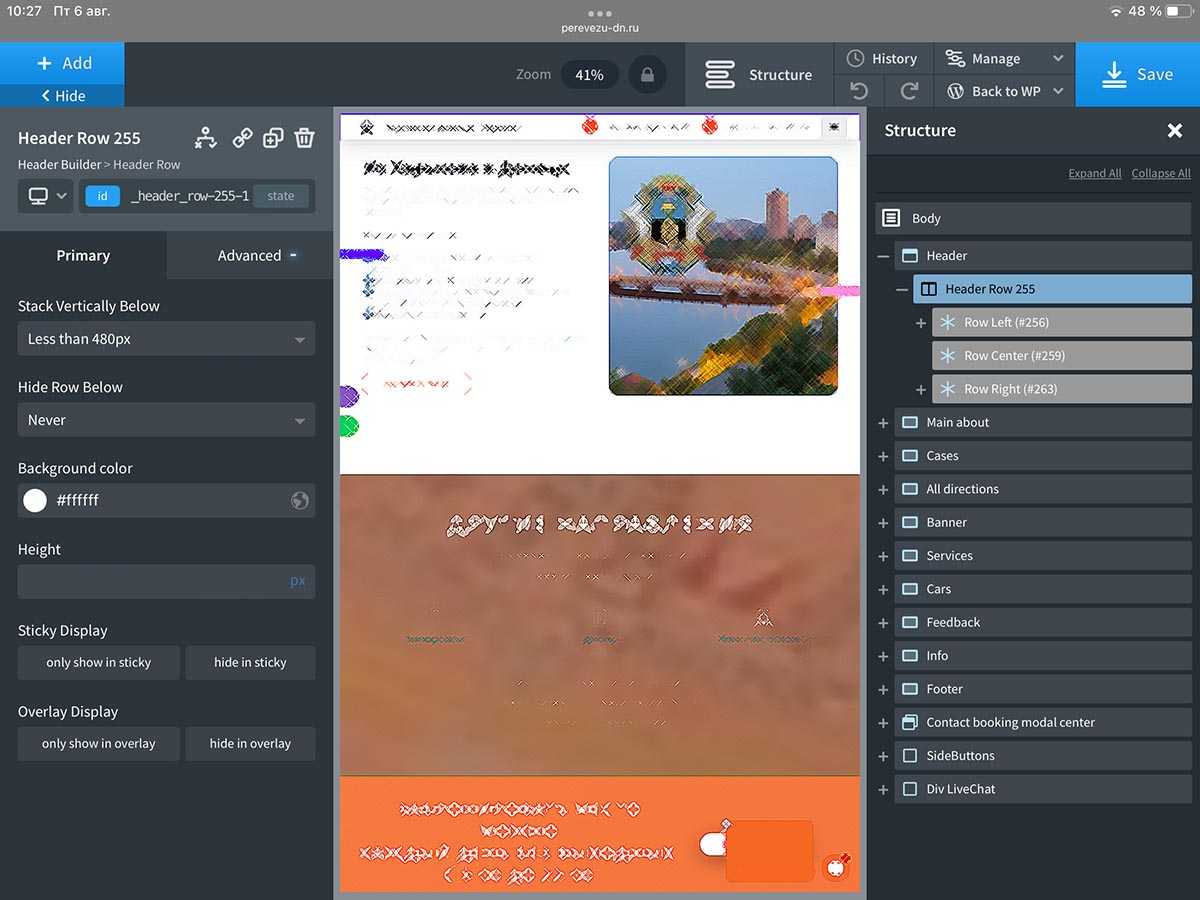Toggle 'hide in sticky' option
This screenshot has height=900, width=1200.
(250, 663)
